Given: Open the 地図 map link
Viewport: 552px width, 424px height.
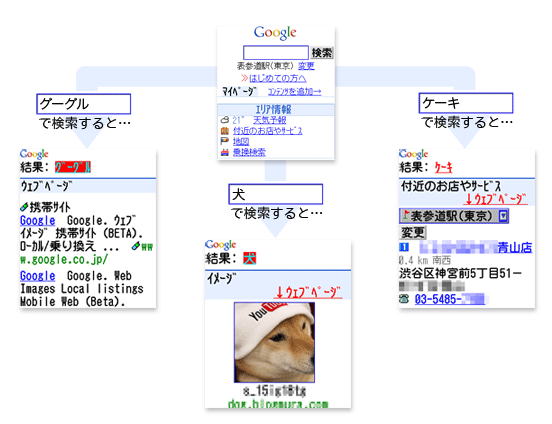Looking at the screenshot, I should [241, 142].
